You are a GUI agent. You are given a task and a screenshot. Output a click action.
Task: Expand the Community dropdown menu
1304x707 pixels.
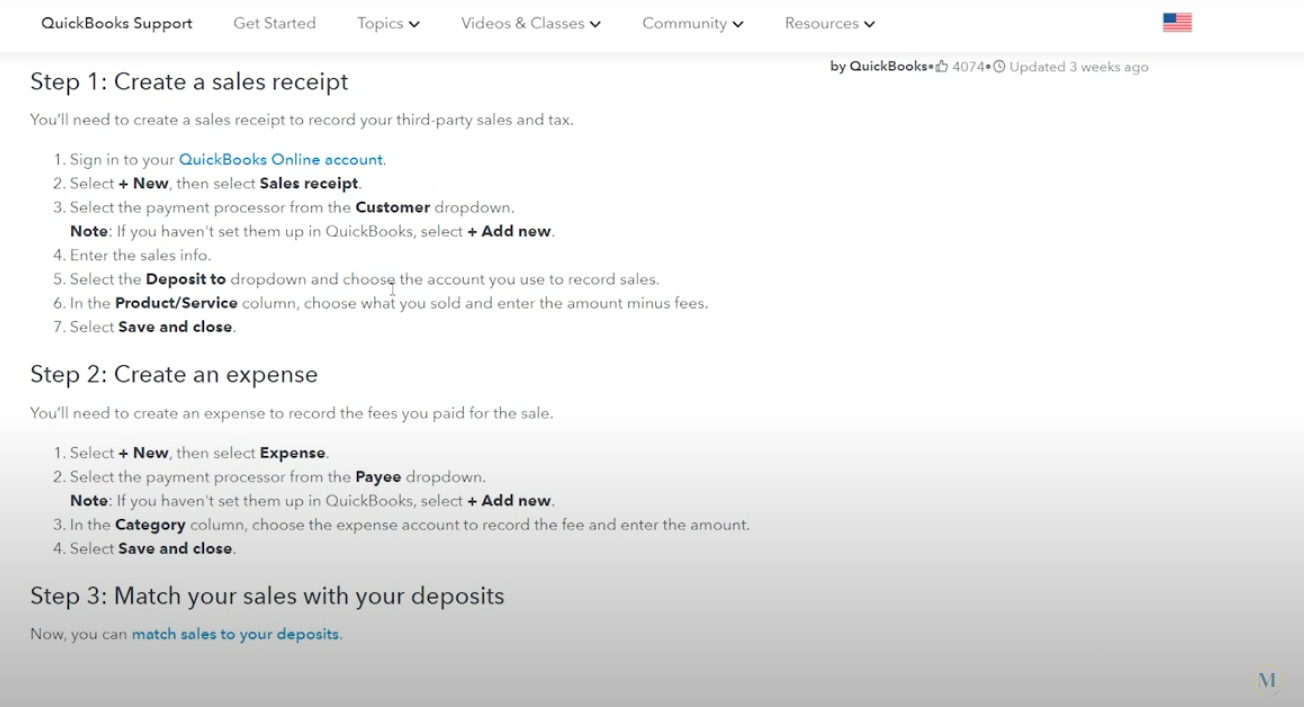[693, 23]
